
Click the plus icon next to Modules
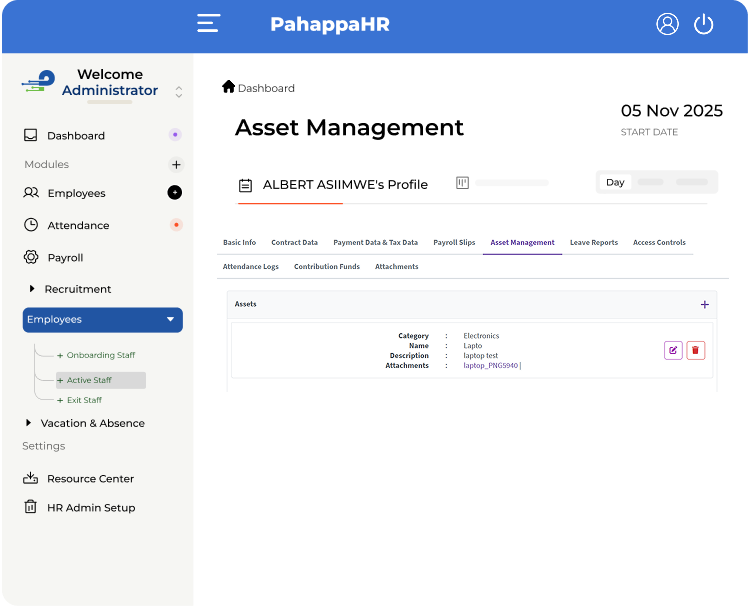176,164
